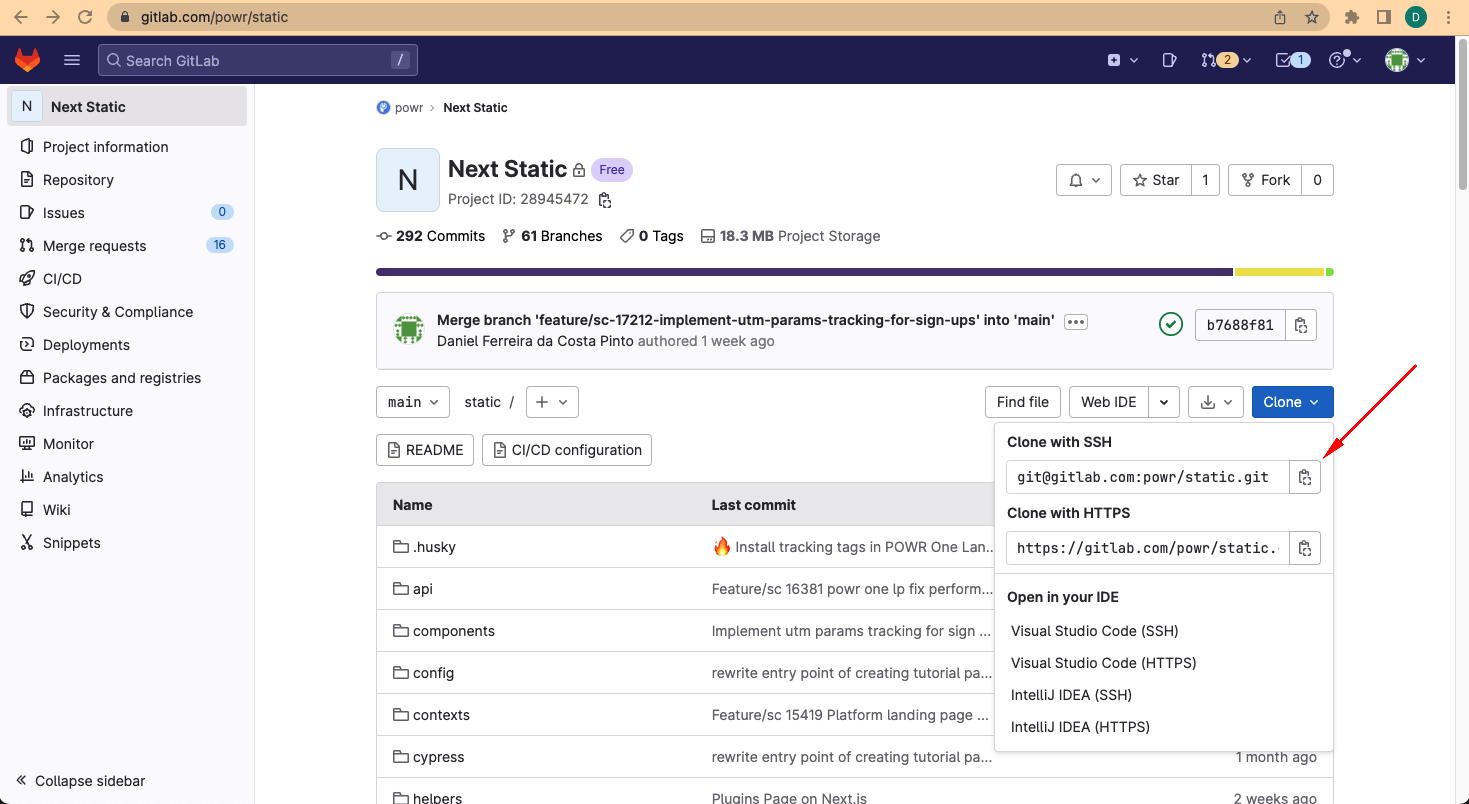Open the To-Do list icon
The height and width of the screenshot is (804, 1469).
click(1291, 60)
